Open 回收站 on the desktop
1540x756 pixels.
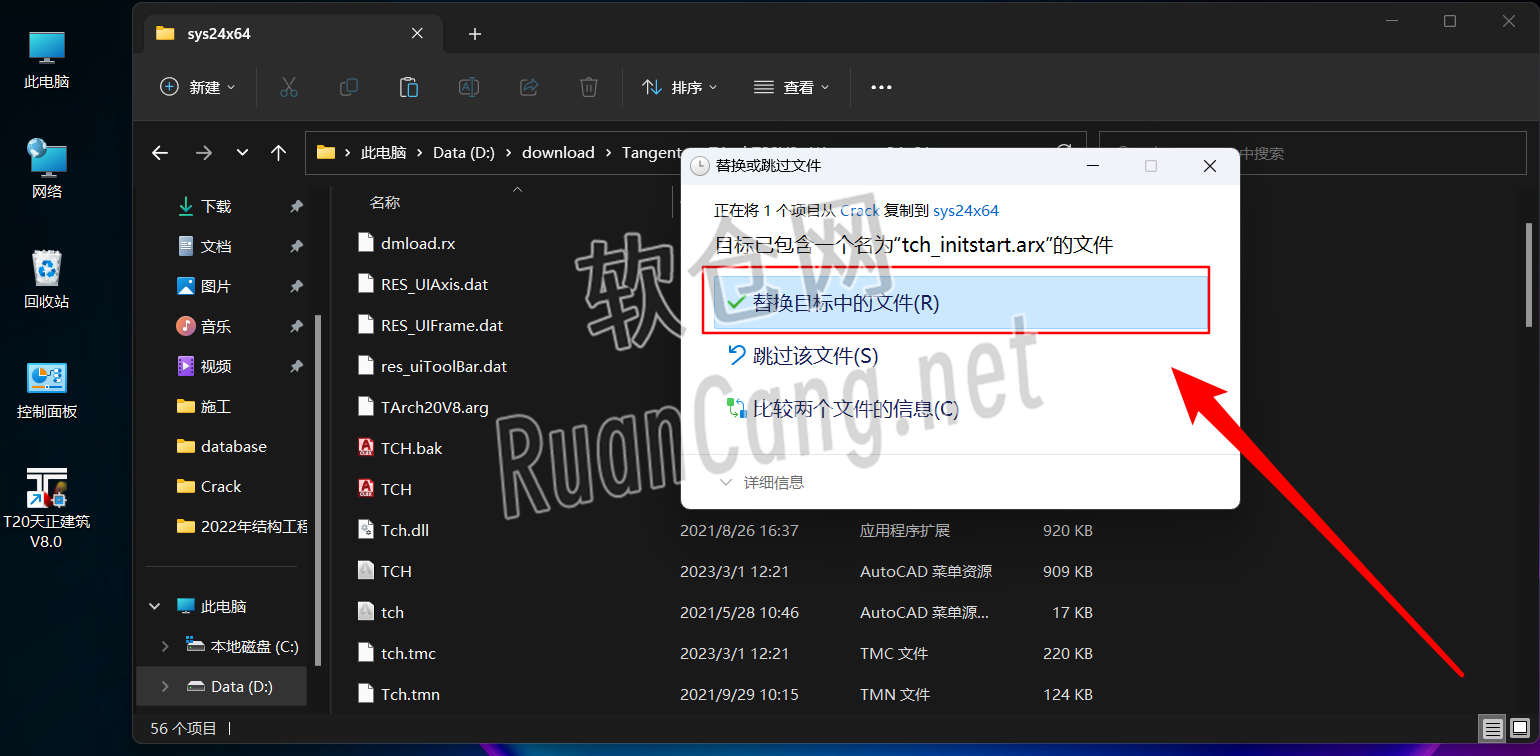(46, 285)
